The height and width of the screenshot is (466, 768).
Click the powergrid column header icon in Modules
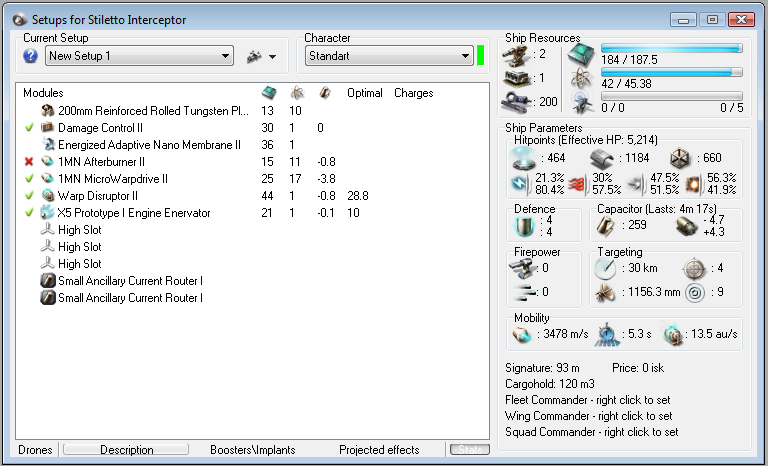pos(296,93)
